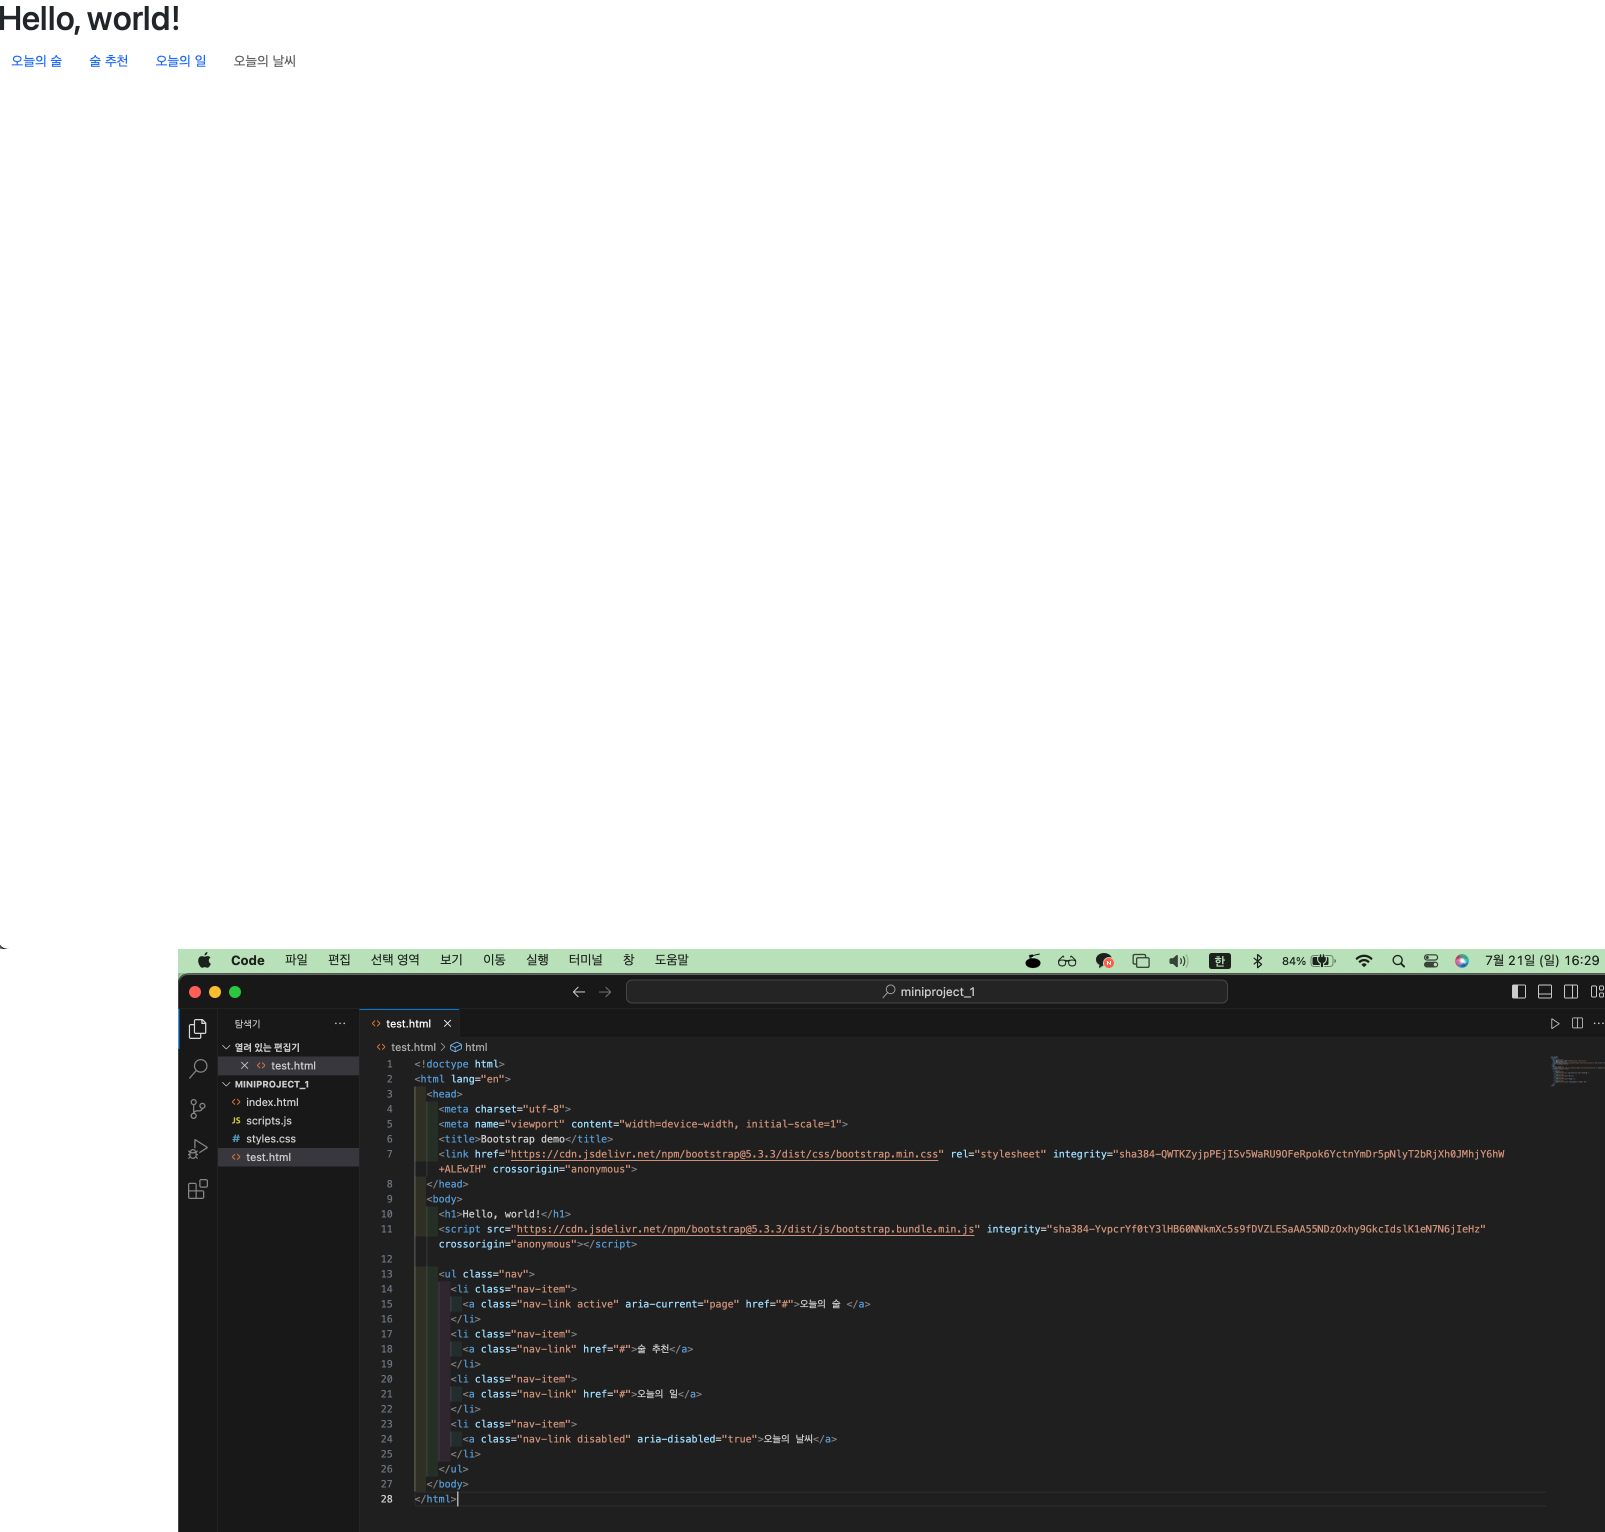The height and width of the screenshot is (1532, 1605).
Task: Open Explorer panel more actions ellipsis
Action: (340, 1023)
